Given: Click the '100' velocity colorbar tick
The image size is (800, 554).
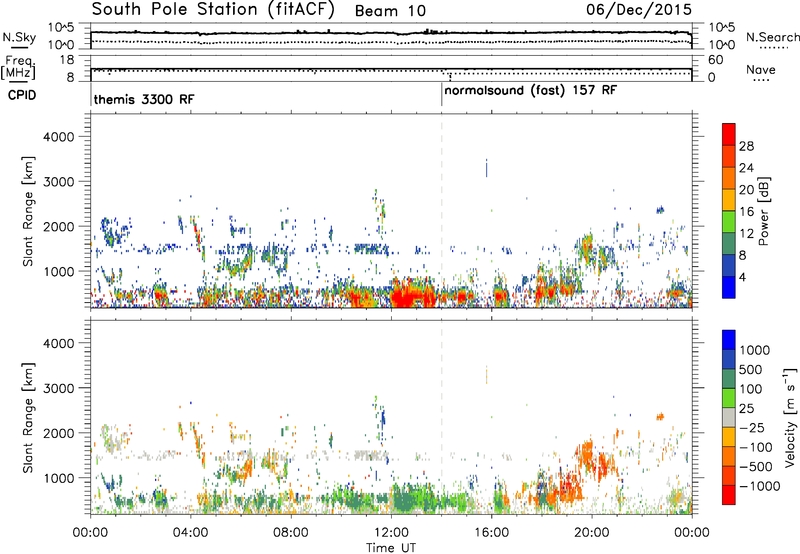Looking at the screenshot, I should click(751, 389).
